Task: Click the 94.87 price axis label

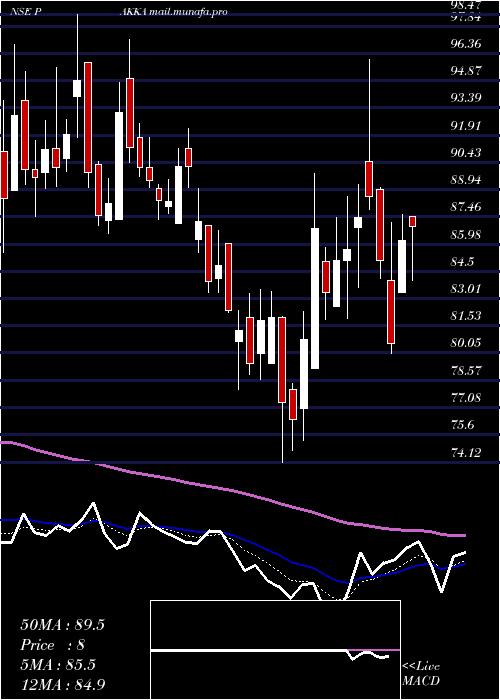Action: tap(466, 71)
